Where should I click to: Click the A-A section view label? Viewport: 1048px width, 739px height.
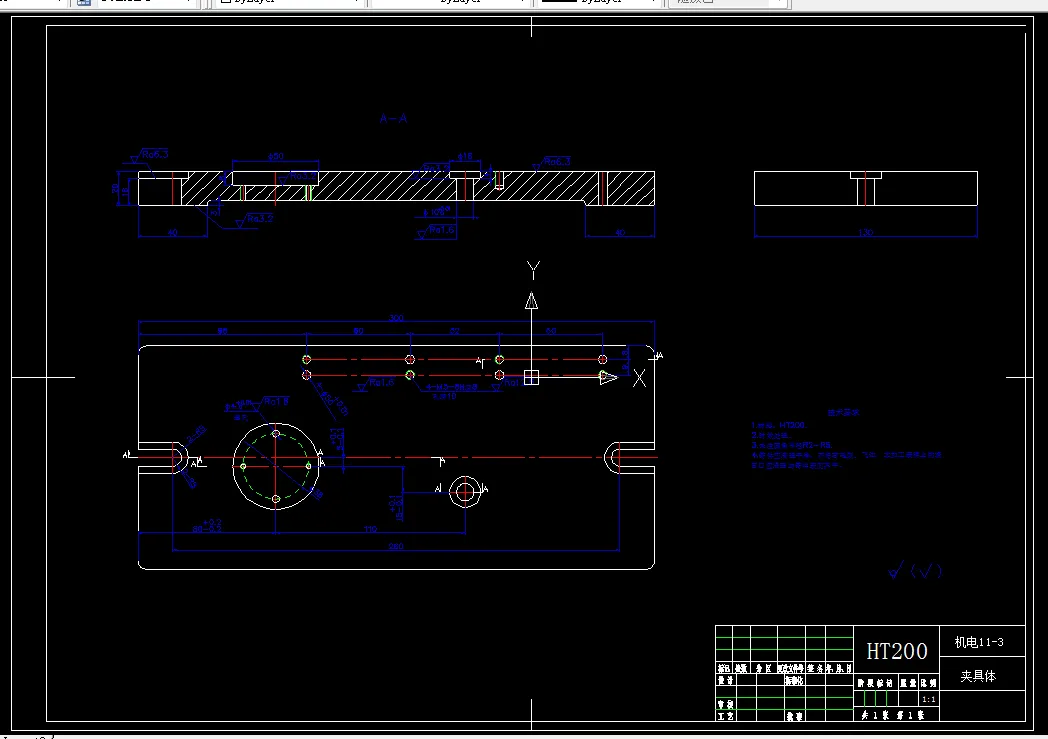click(393, 119)
